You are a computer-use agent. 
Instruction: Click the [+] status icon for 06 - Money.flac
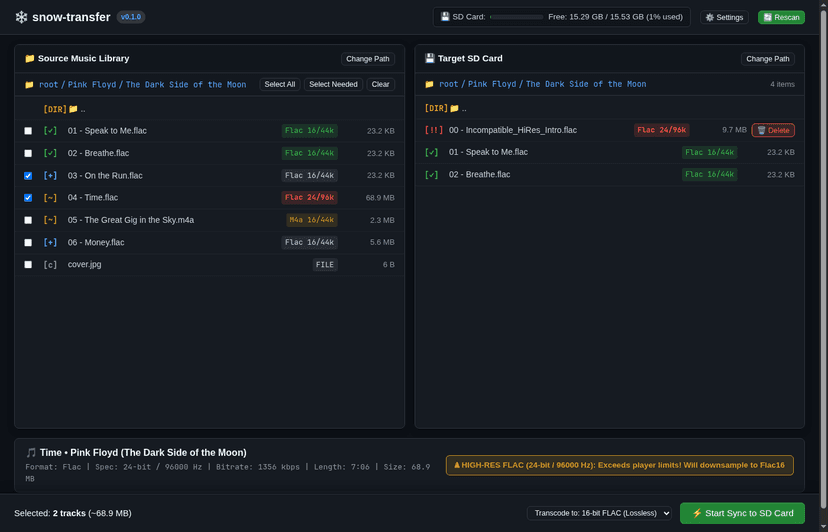pos(50,242)
